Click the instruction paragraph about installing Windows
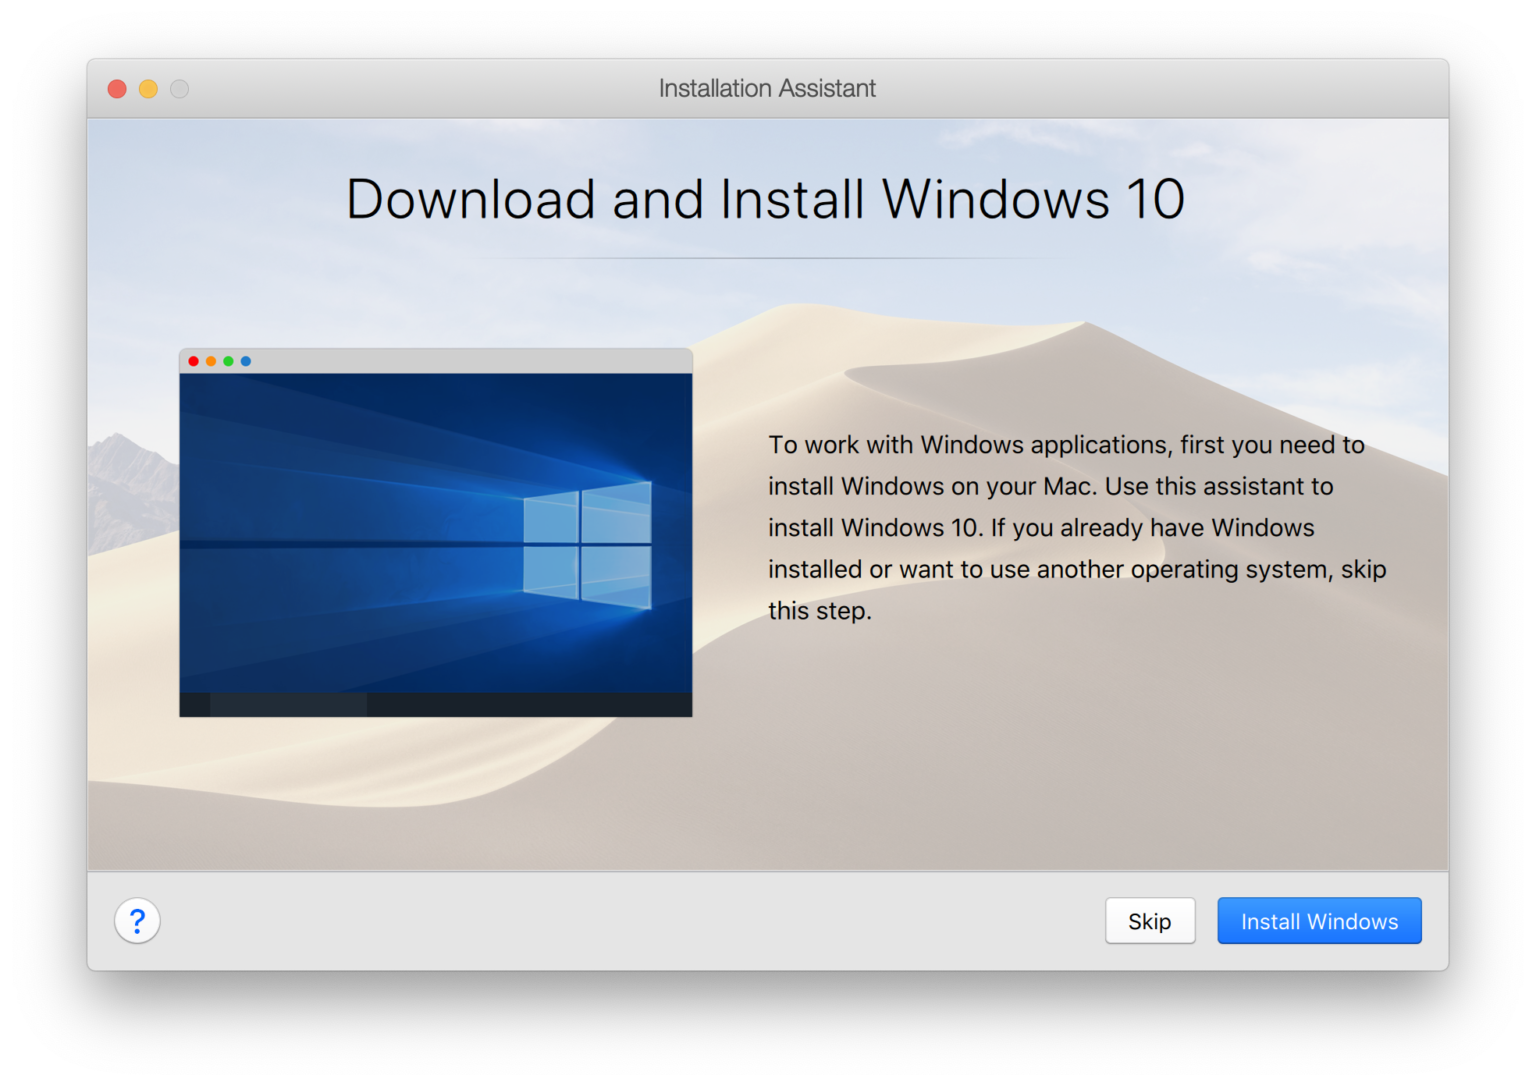 [1076, 527]
